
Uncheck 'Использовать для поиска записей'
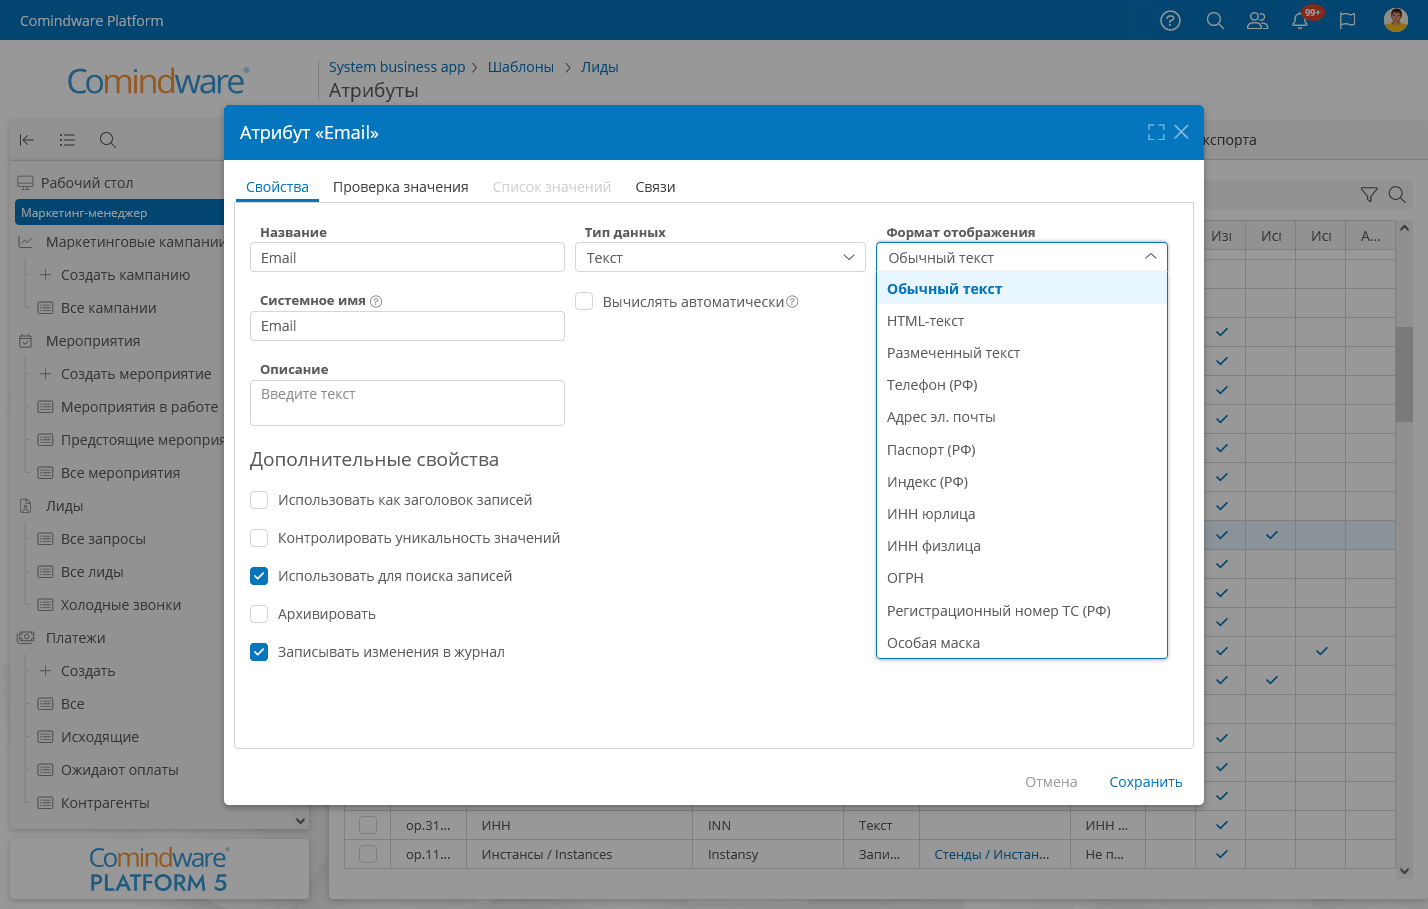pyautogui.click(x=259, y=576)
